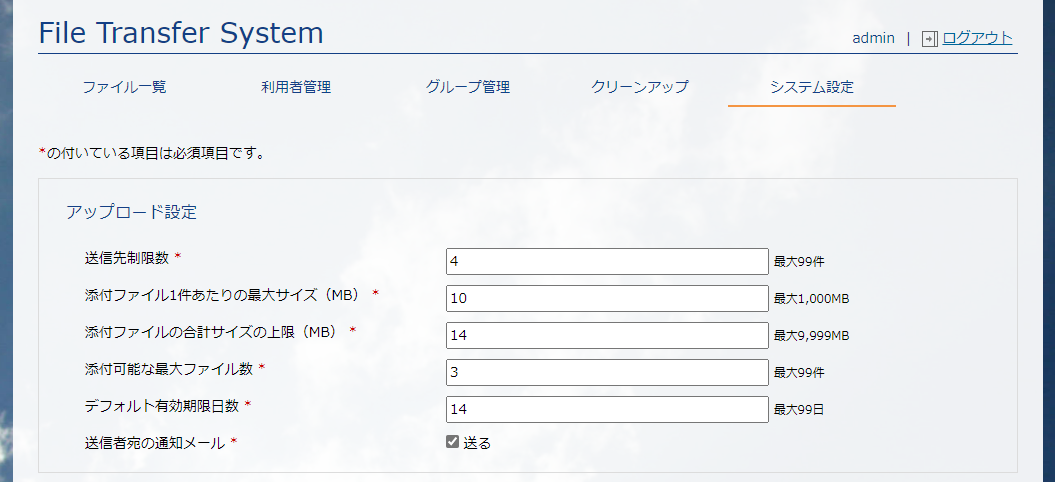The height and width of the screenshot is (482, 1055).
Task: Focus the 送信先制限数 input showing 4
Action: click(607, 261)
